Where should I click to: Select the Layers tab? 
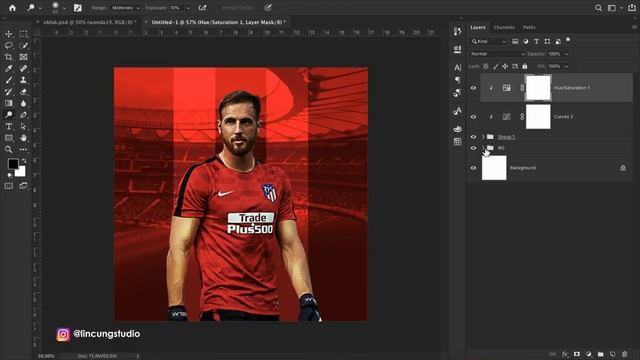[x=478, y=27]
